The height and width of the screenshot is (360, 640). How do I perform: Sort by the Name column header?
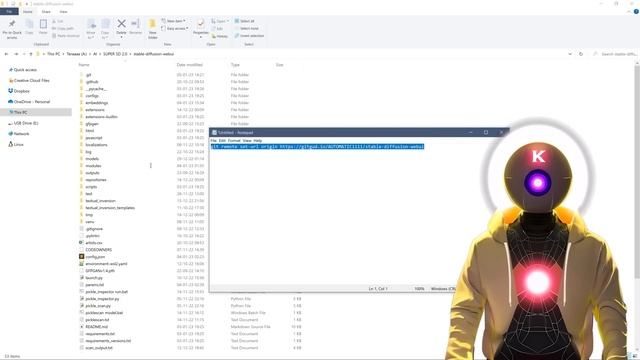(84, 65)
